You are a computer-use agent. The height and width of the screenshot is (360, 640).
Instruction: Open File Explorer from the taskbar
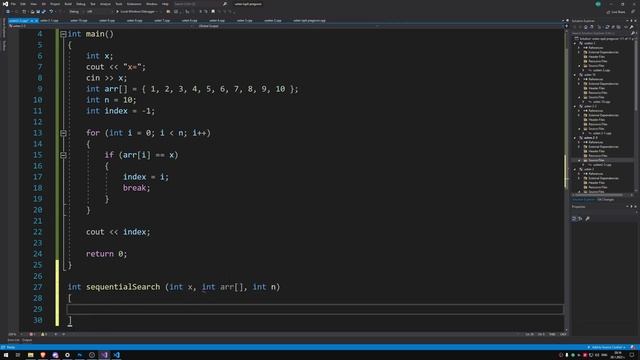pos(31,355)
